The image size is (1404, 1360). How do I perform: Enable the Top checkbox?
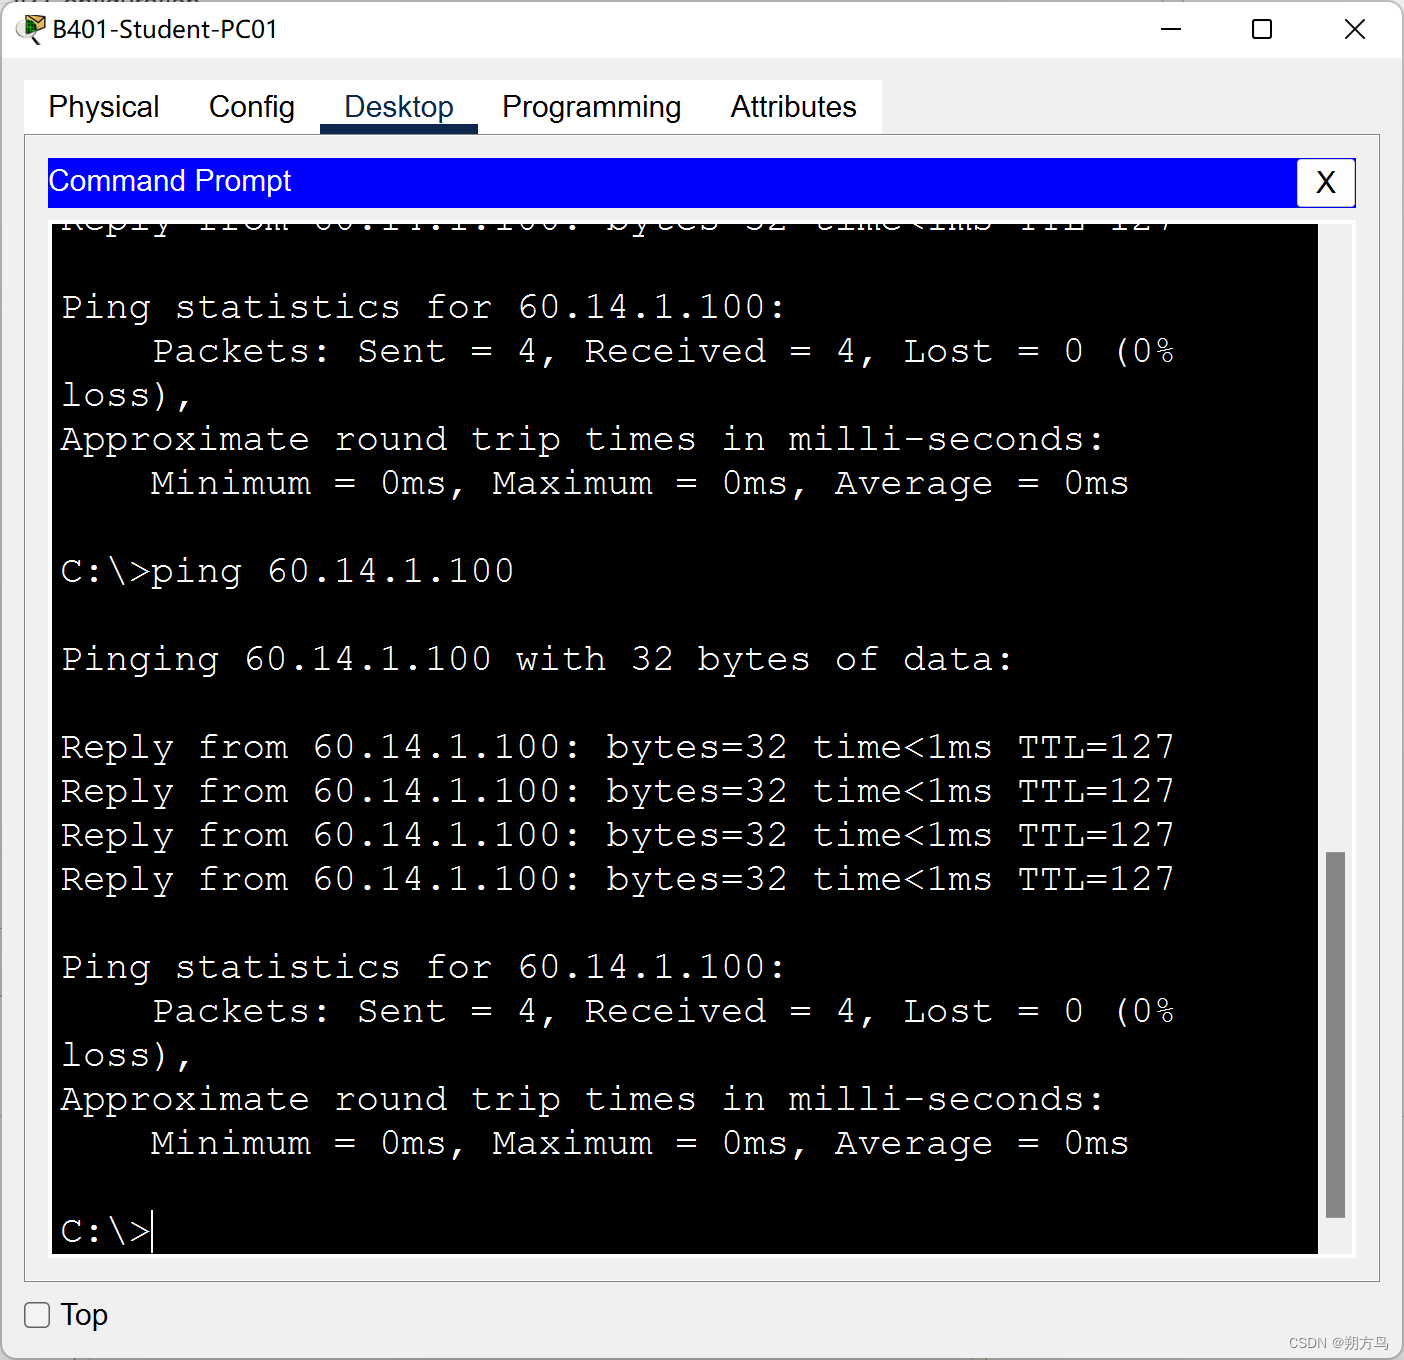37,1315
